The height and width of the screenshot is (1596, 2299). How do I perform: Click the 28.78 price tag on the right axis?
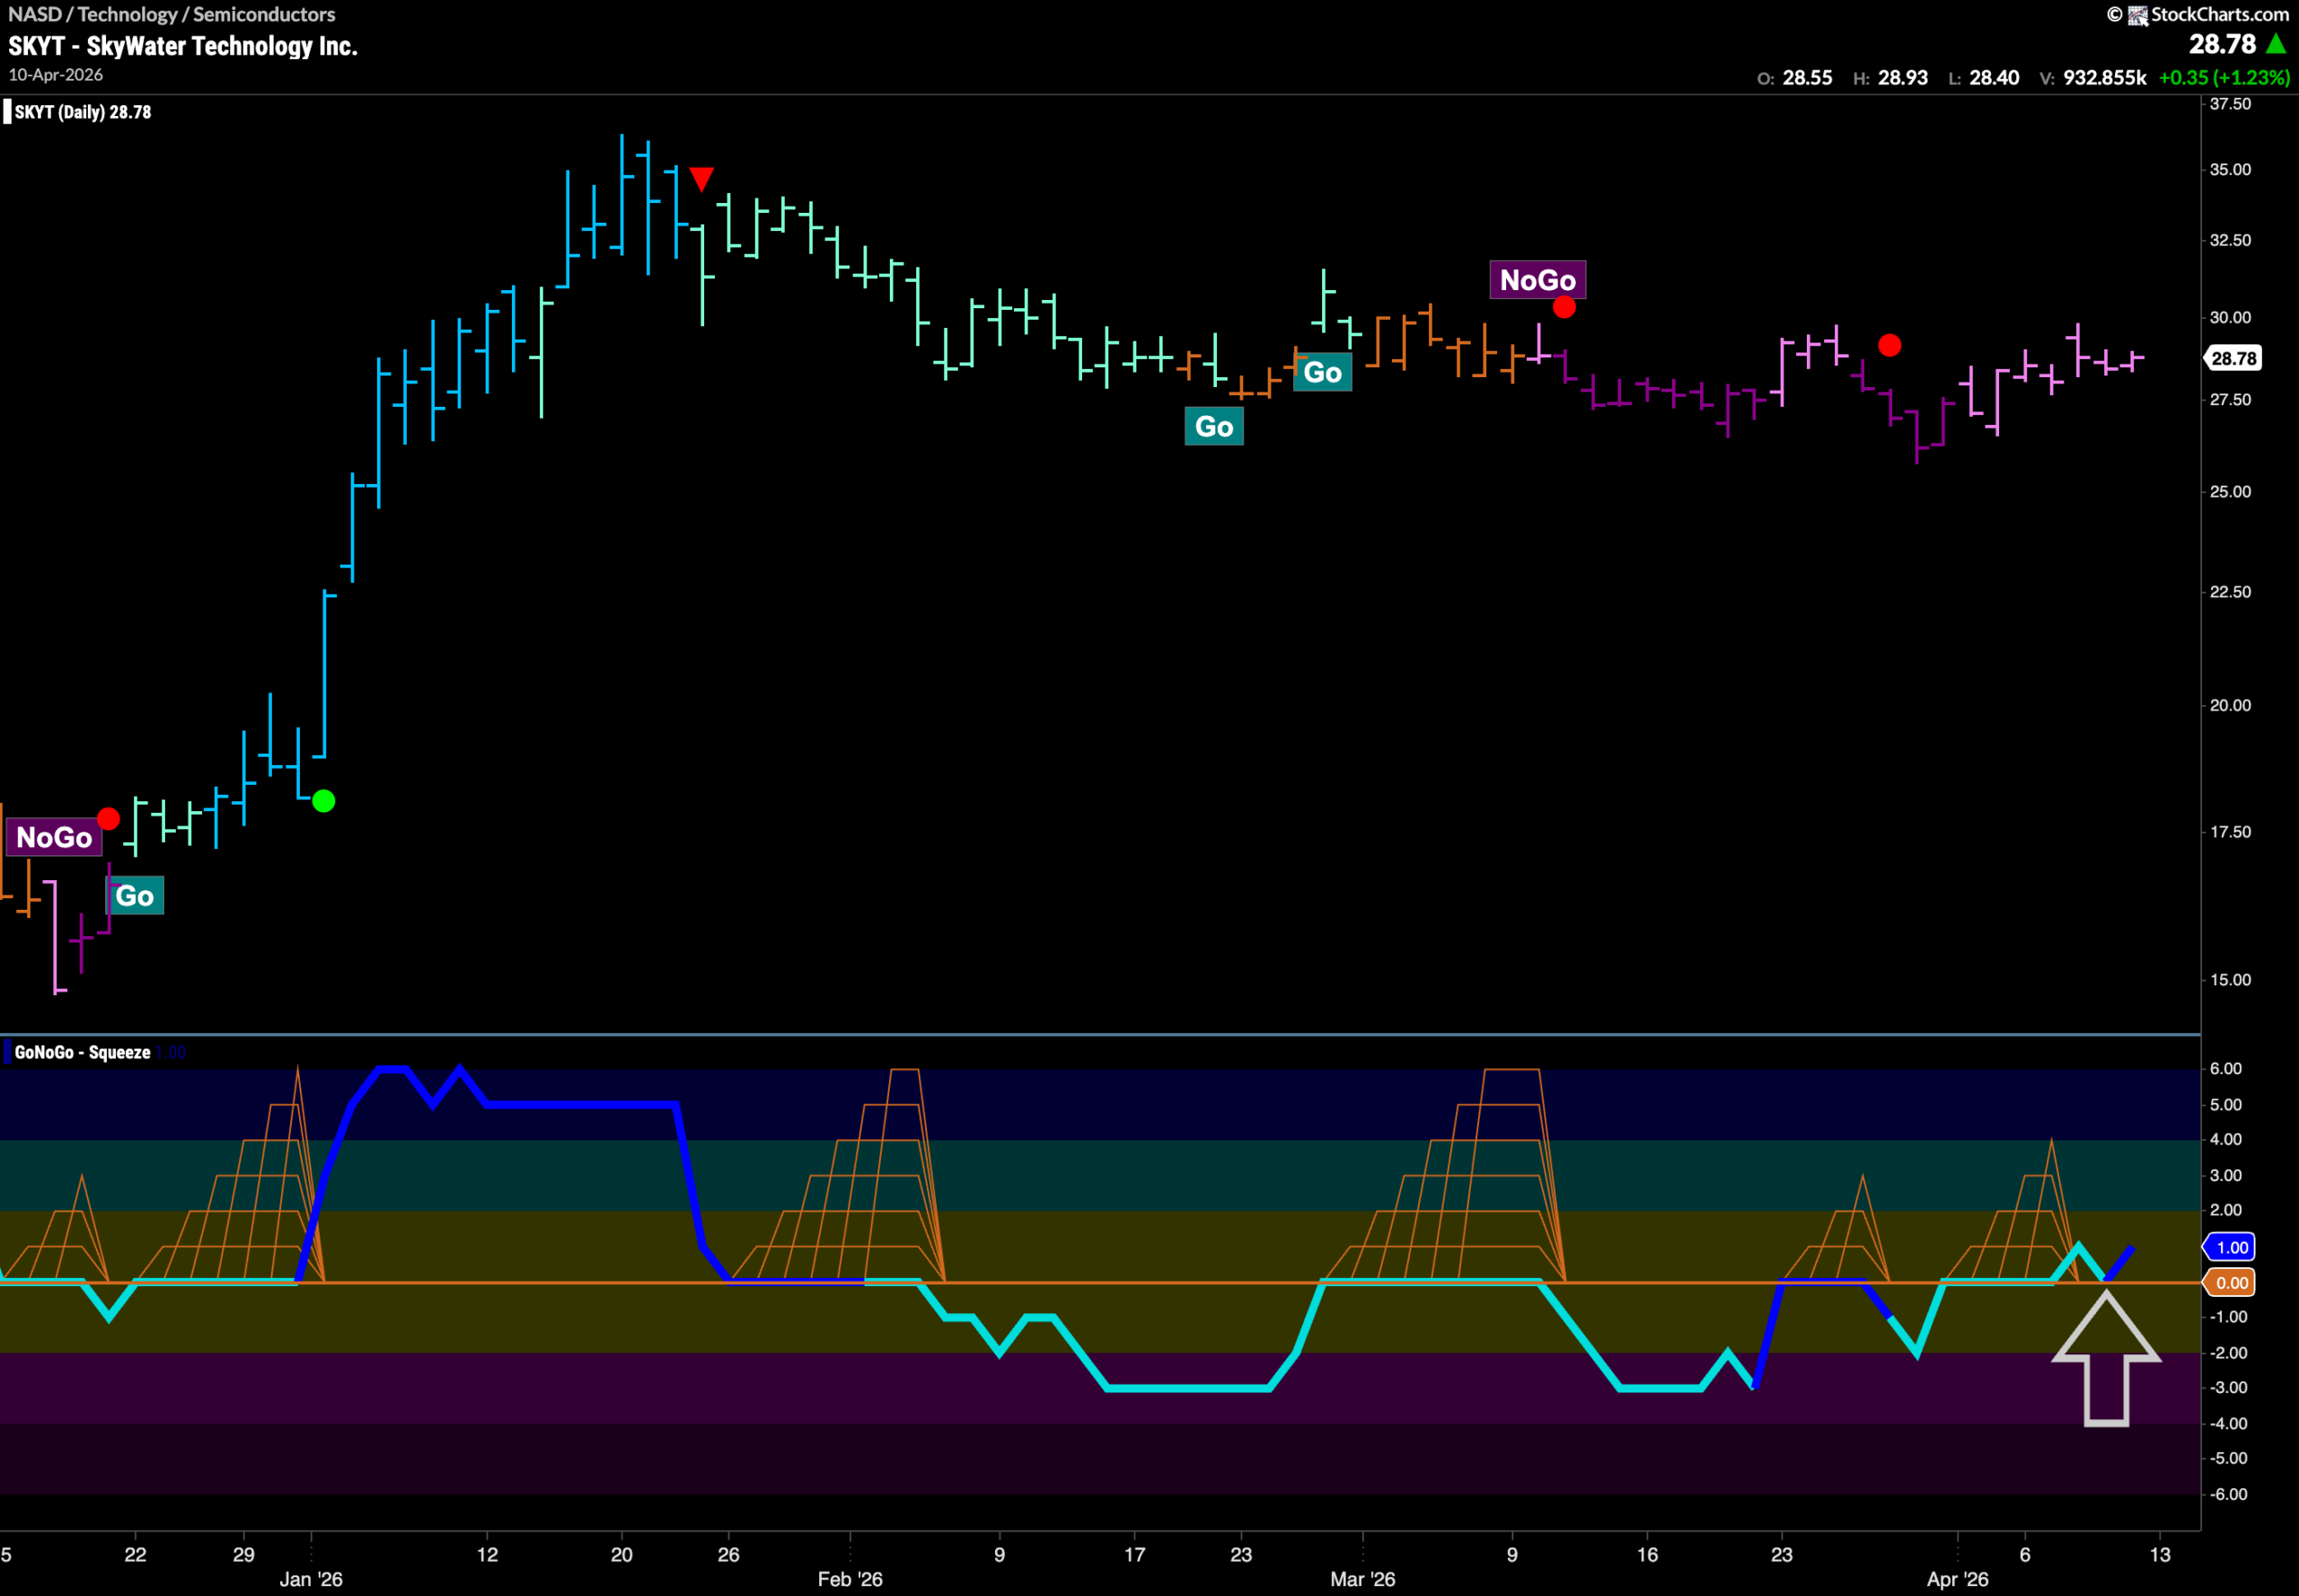pos(2233,358)
